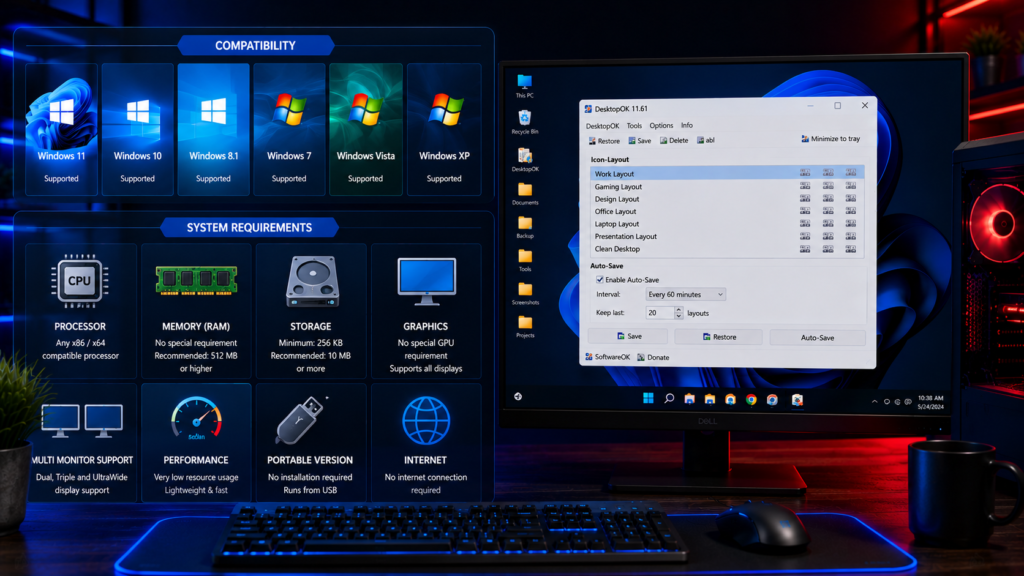Click the Internet globe icon
The image size is (1024, 576).
coord(426,421)
